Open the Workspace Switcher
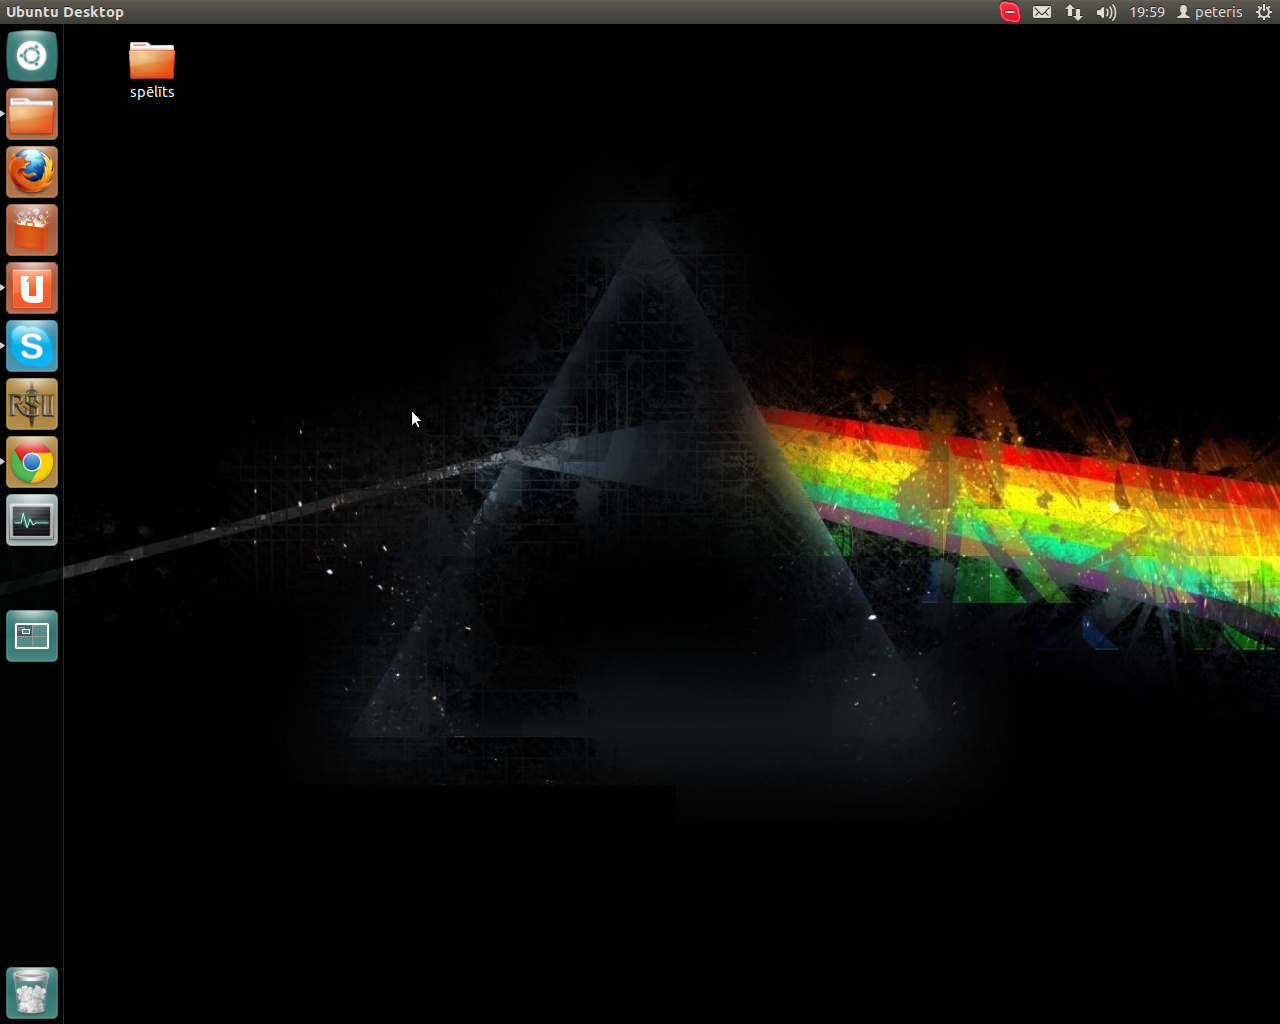1280x1024 pixels. [x=32, y=636]
